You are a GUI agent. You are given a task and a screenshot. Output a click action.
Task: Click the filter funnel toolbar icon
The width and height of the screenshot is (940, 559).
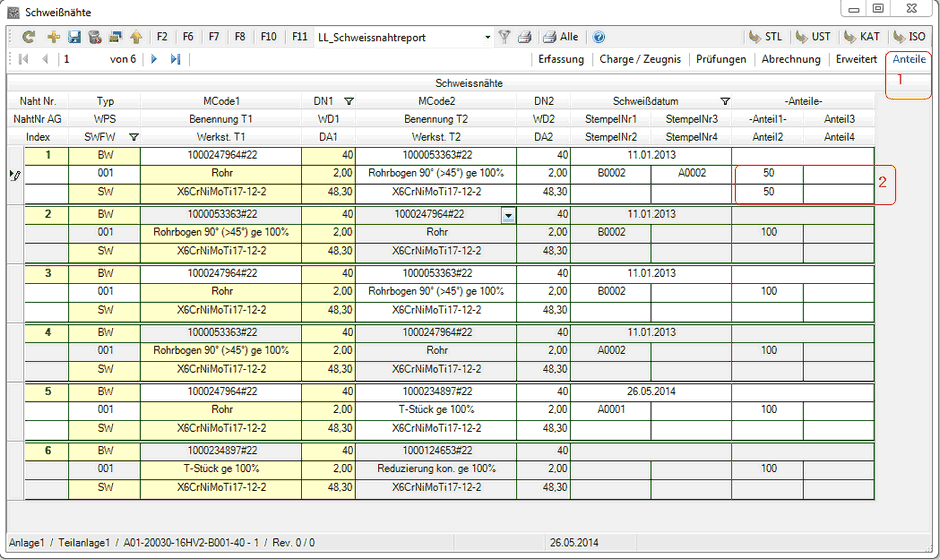[505, 37]
